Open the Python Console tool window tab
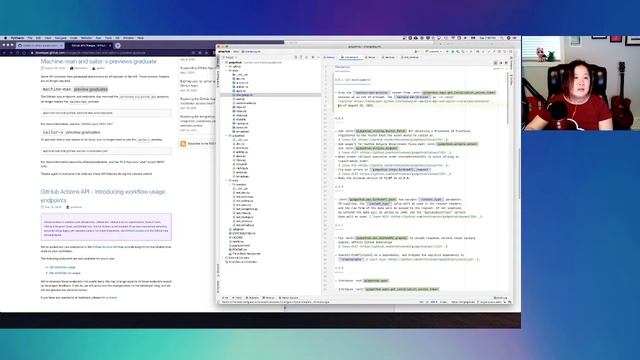The height and width of the screenshot is (360, 640). click(x=289, y=298)
